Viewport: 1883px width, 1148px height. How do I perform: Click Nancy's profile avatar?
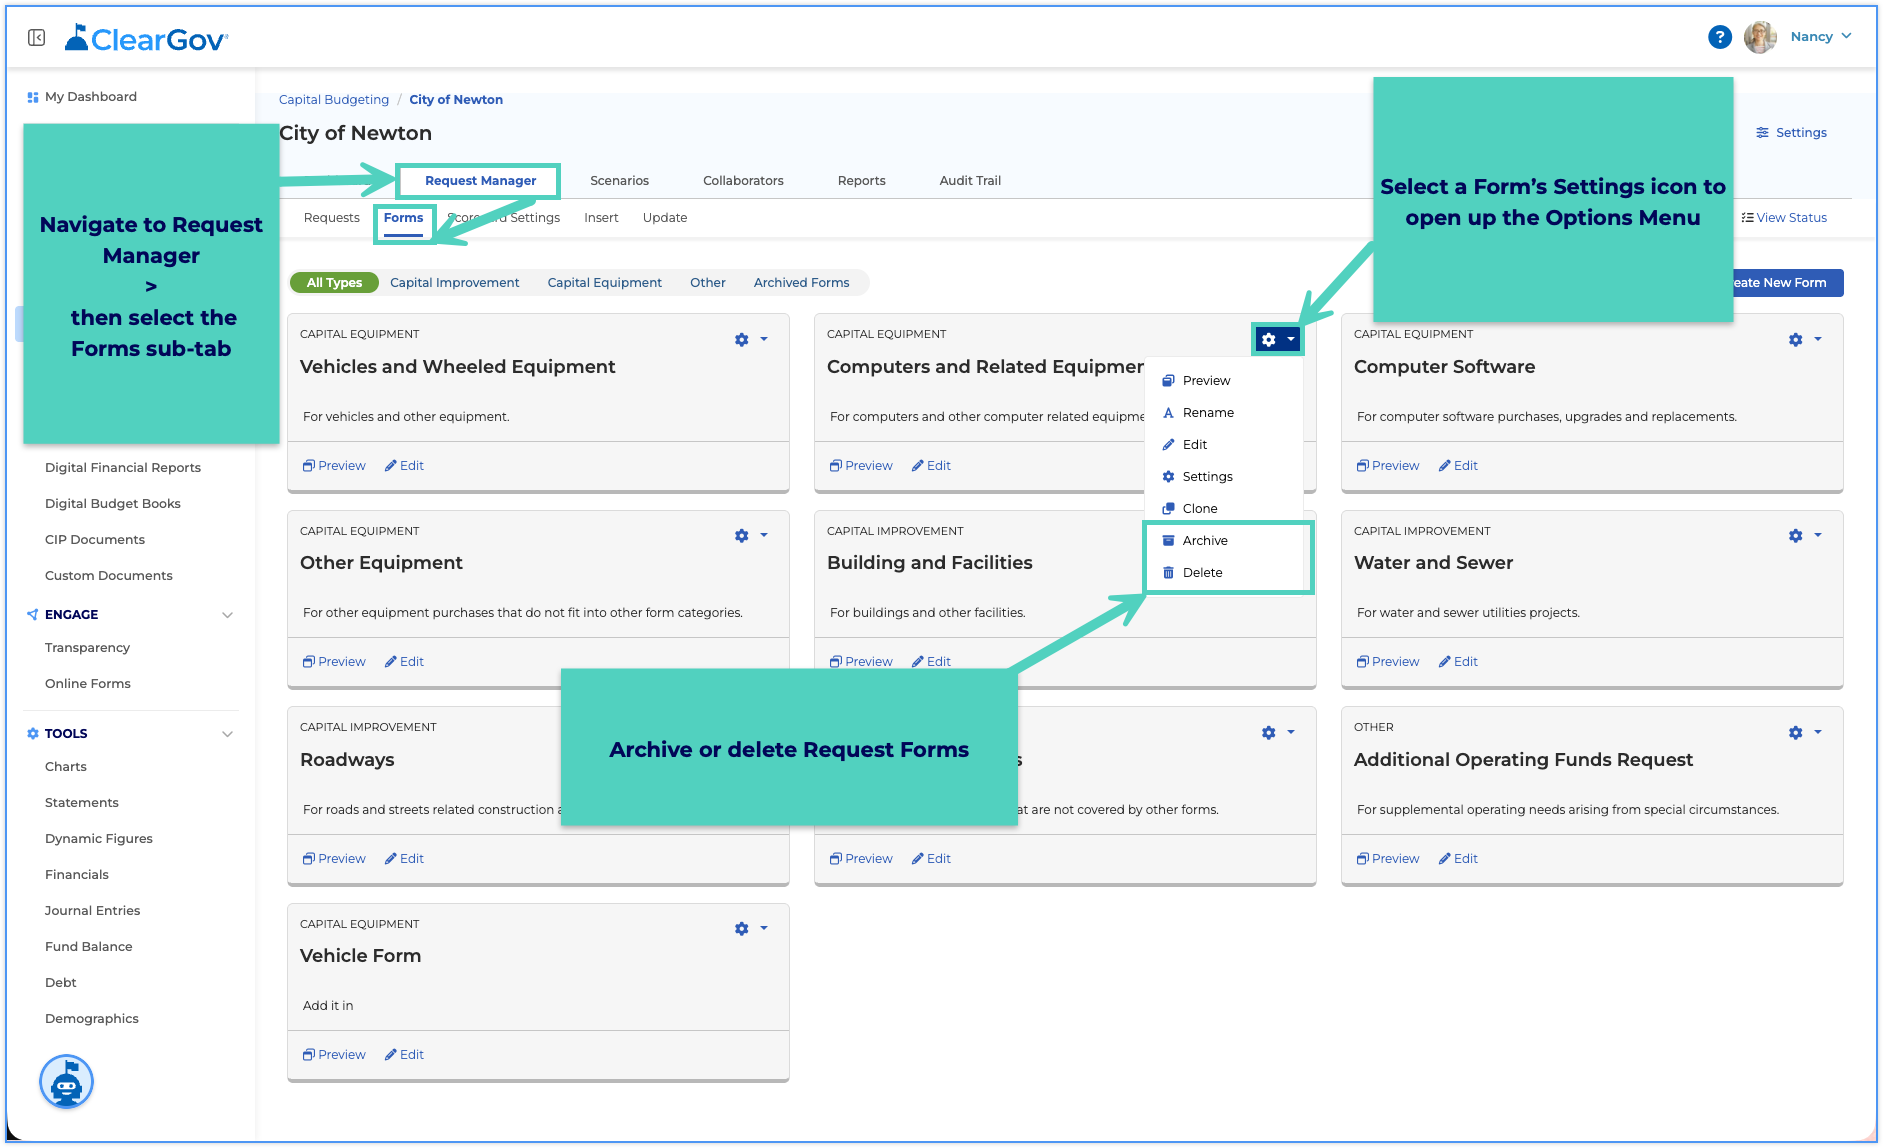point(1760,37)
